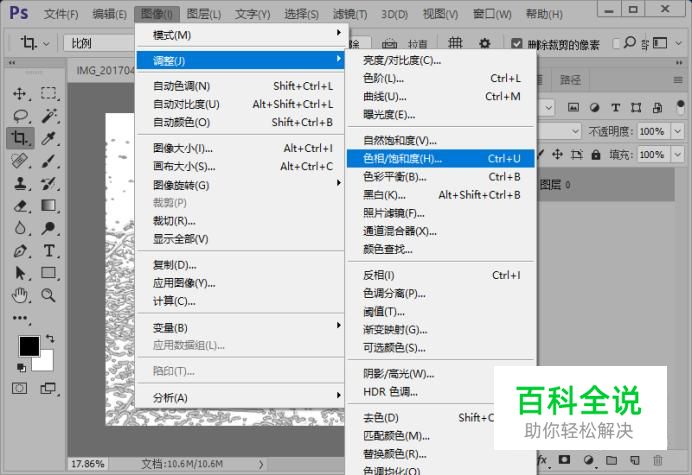This screenshot has width=692, height=475.
Task: Toggle adjustment layer filter
Action: (x=594, y=107)
